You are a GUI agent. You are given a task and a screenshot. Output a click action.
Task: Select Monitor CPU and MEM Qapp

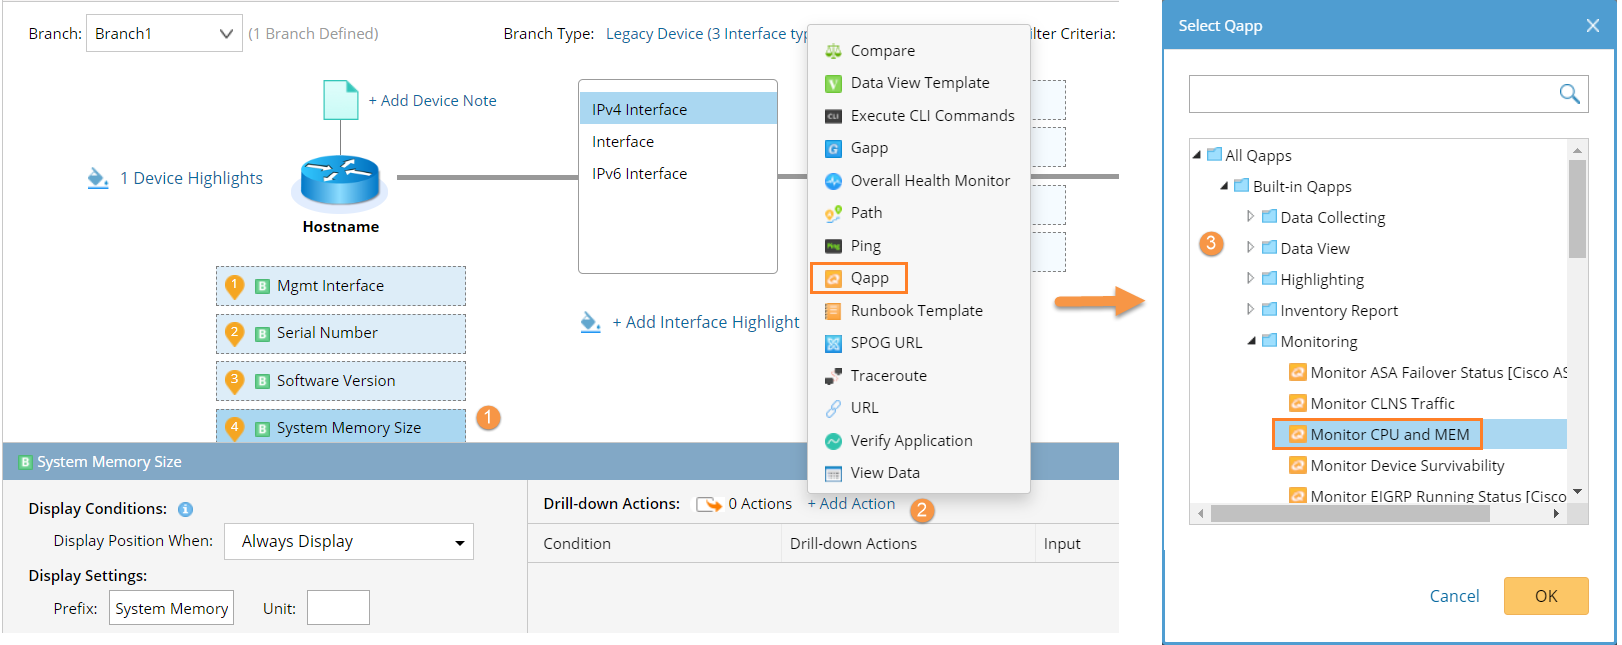pos(1389,434)
